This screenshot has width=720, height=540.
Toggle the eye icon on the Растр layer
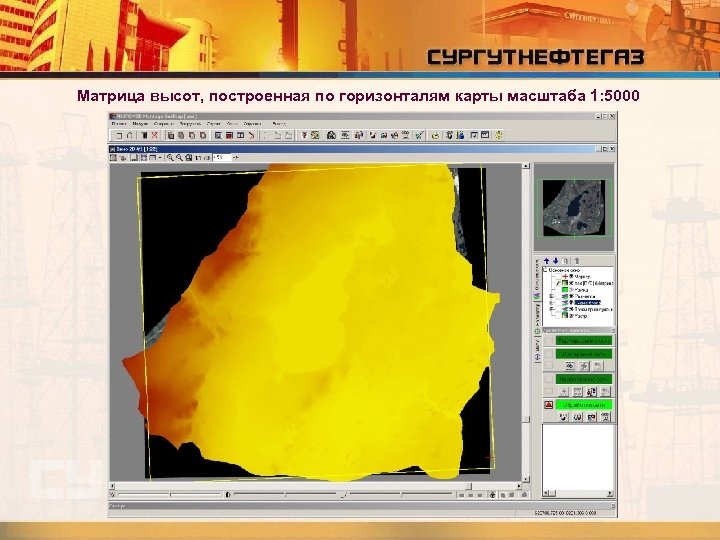coord(571,316)
